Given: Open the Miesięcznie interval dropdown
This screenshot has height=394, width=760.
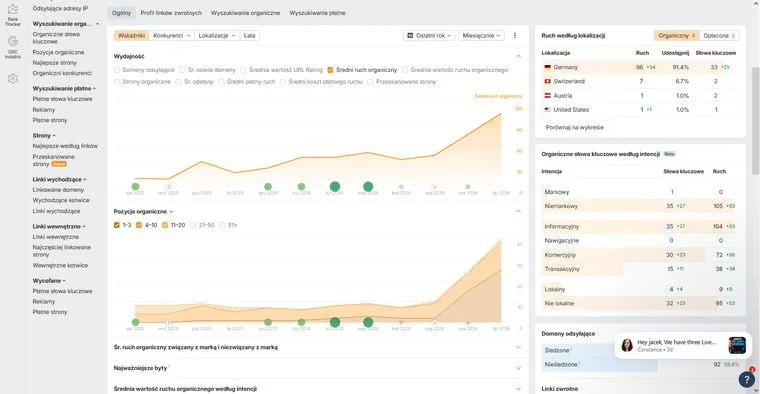Looking at the screenshot, I should (x=481, y=35).
